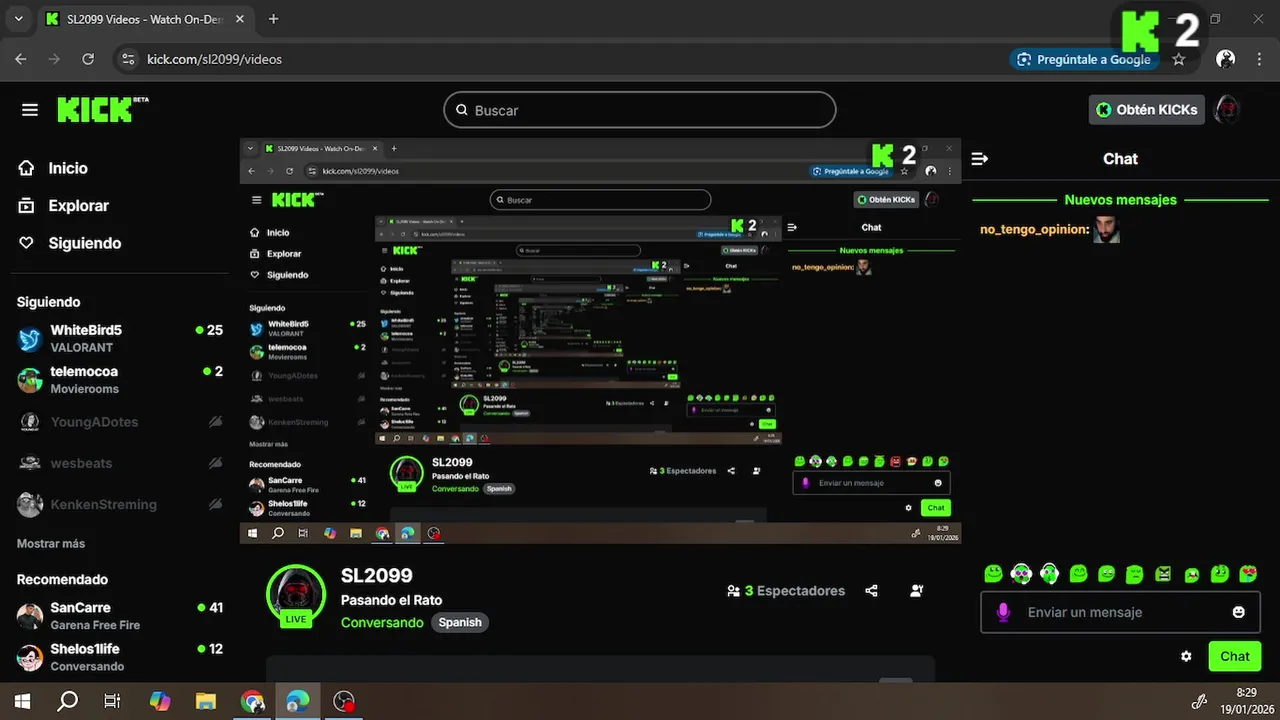Open Task View on the taskbar
The width and height of the screenshot is (1280, 720).
(113, 701)
